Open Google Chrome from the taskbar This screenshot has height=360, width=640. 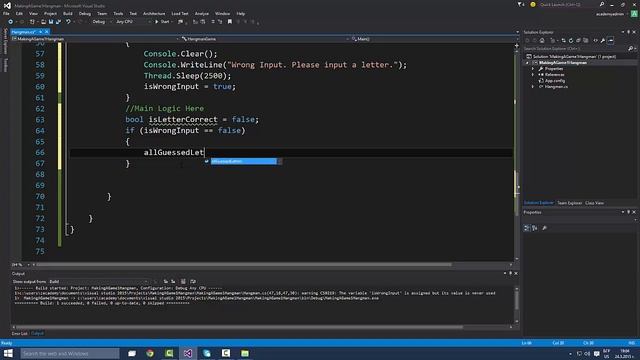point(150,353)
